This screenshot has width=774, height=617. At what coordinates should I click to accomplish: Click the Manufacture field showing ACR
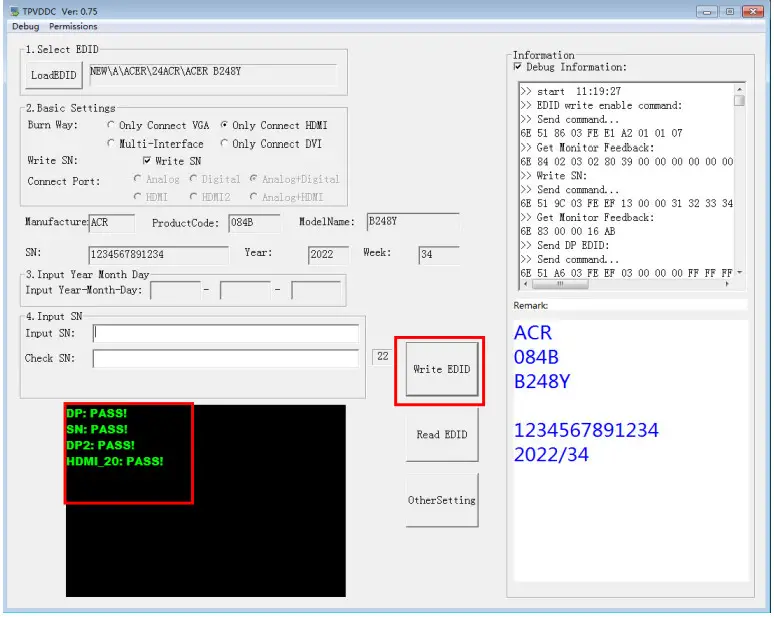pos(112,223)
